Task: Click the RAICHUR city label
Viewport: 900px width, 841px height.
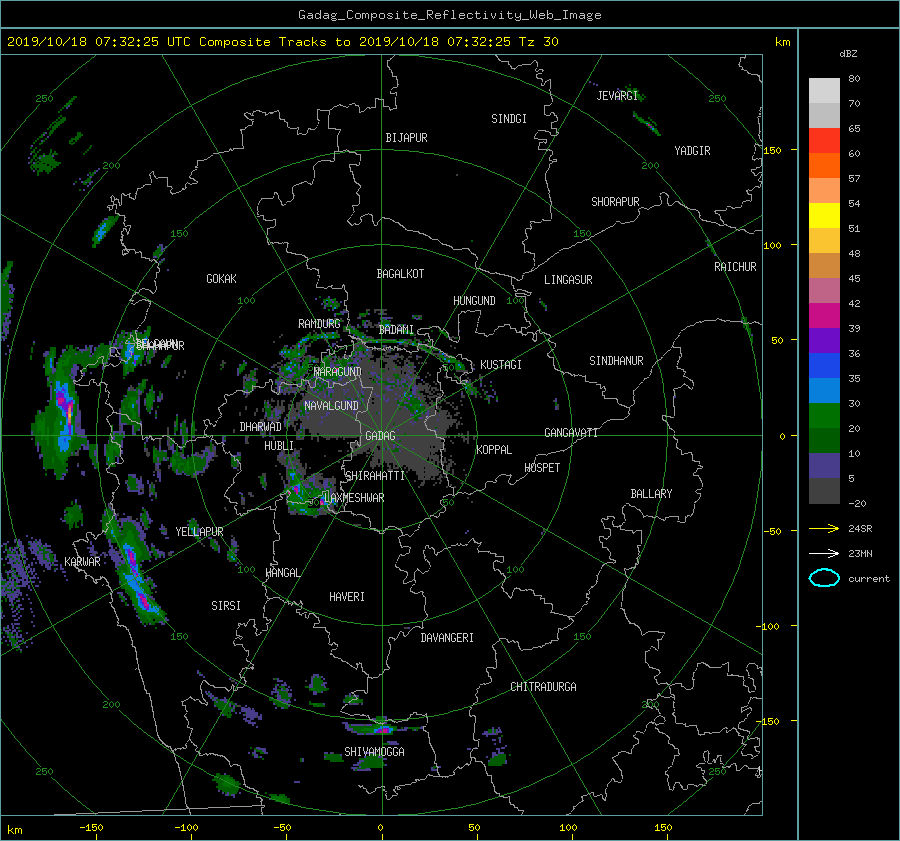Action: point(735,267)
